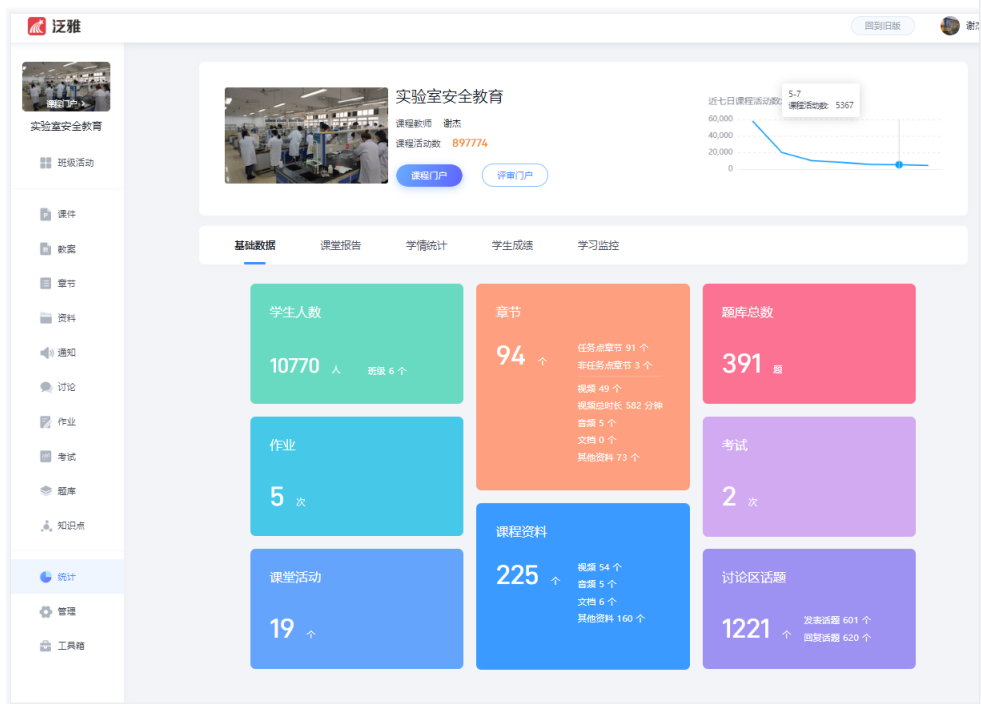
Task: Click the course thumbnail in the sidebar
Action: (66, 87)
